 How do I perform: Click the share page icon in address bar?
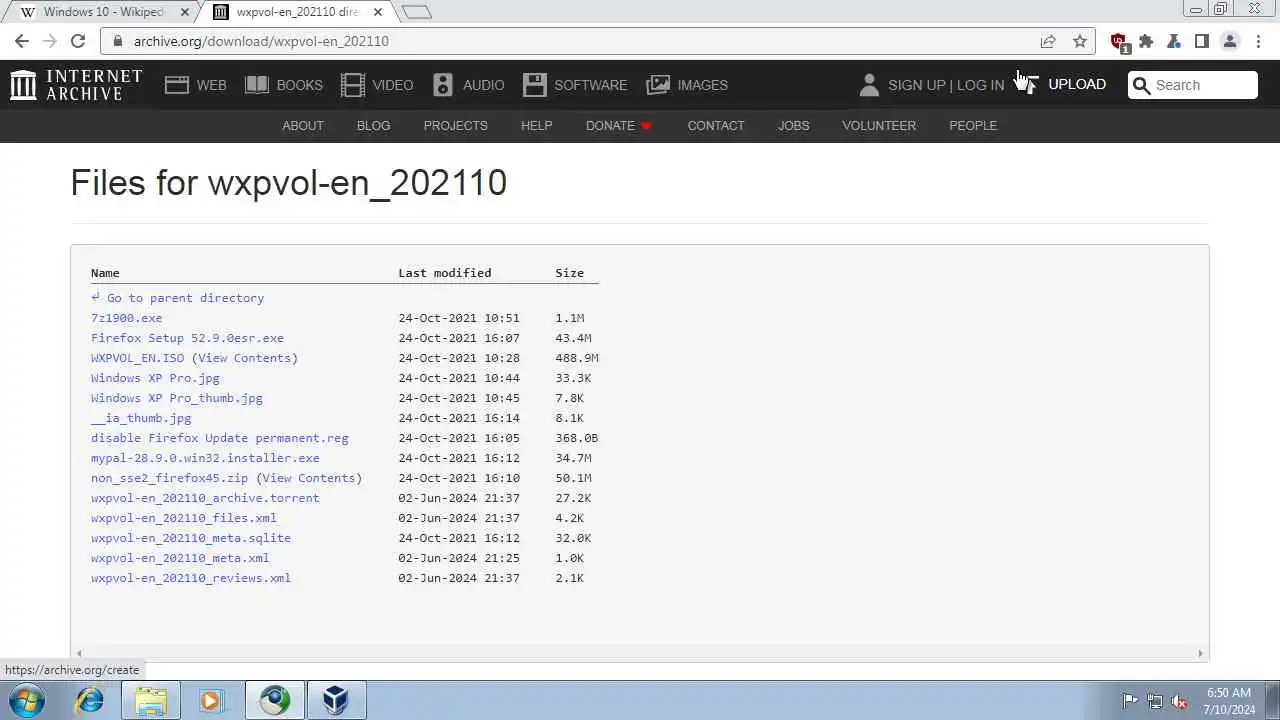click(x=1048, y=41)
